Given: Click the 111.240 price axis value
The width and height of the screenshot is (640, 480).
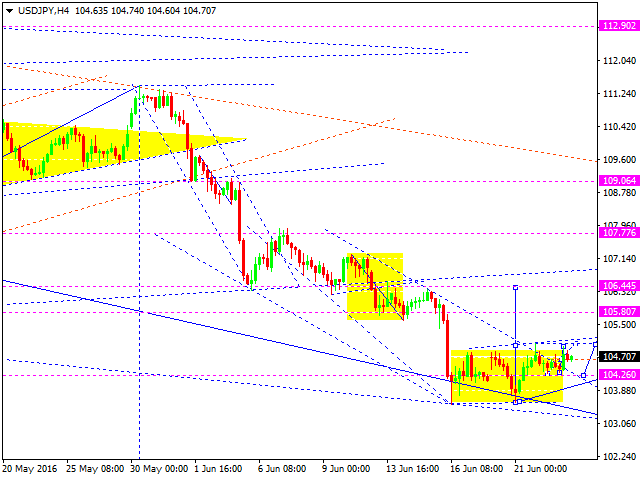Looking at the screenshot, I should tap(619, 94).
